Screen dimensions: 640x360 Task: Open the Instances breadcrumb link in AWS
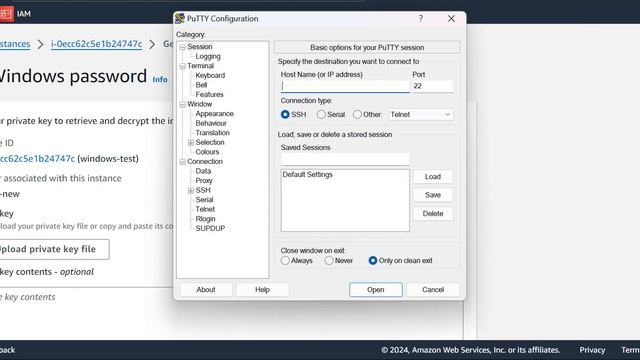point(15,44)
